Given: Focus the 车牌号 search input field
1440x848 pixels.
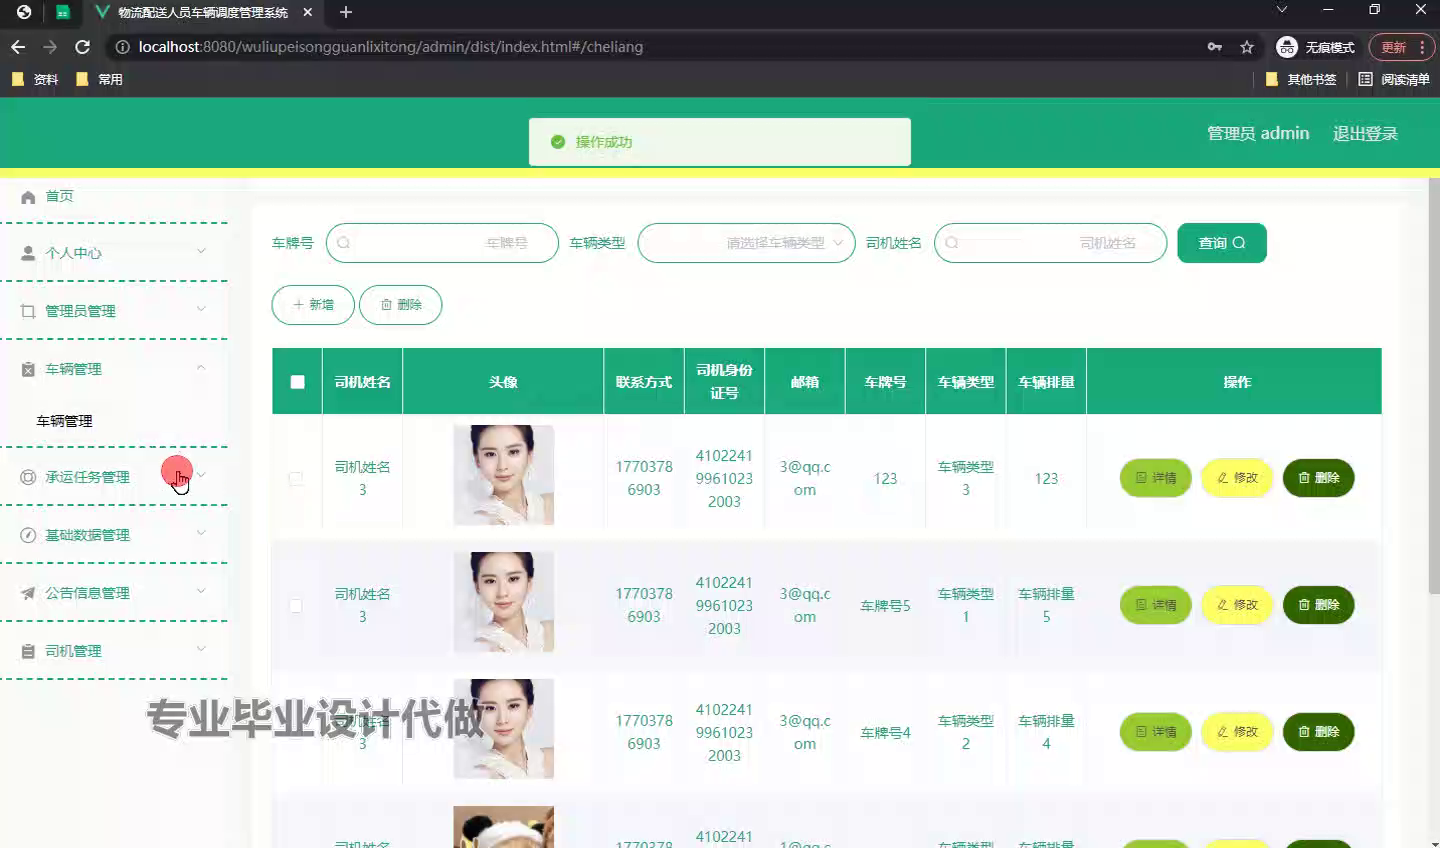Looking at the screenshot, I should pos(442,243).
